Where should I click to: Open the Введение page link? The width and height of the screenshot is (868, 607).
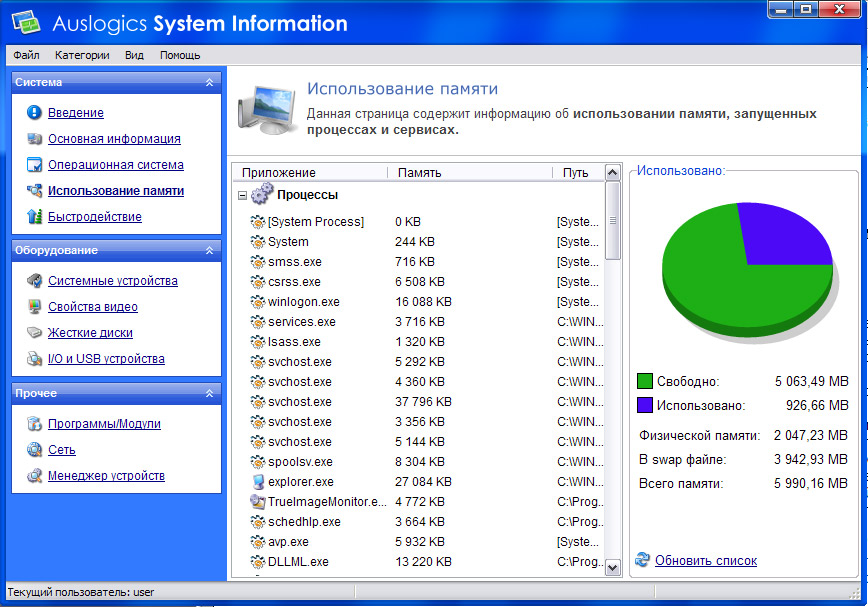pyautogui.click(x=76, y=113)
